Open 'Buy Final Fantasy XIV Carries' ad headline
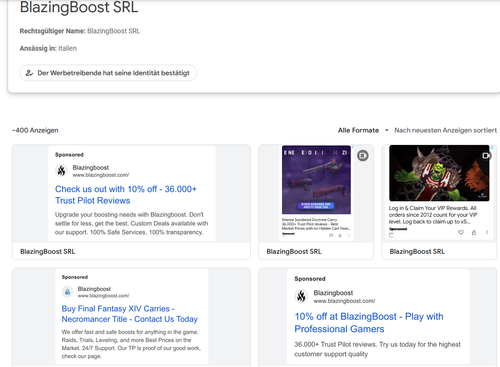The height and width of the screenshot is (367, 500). pos(129,314)
